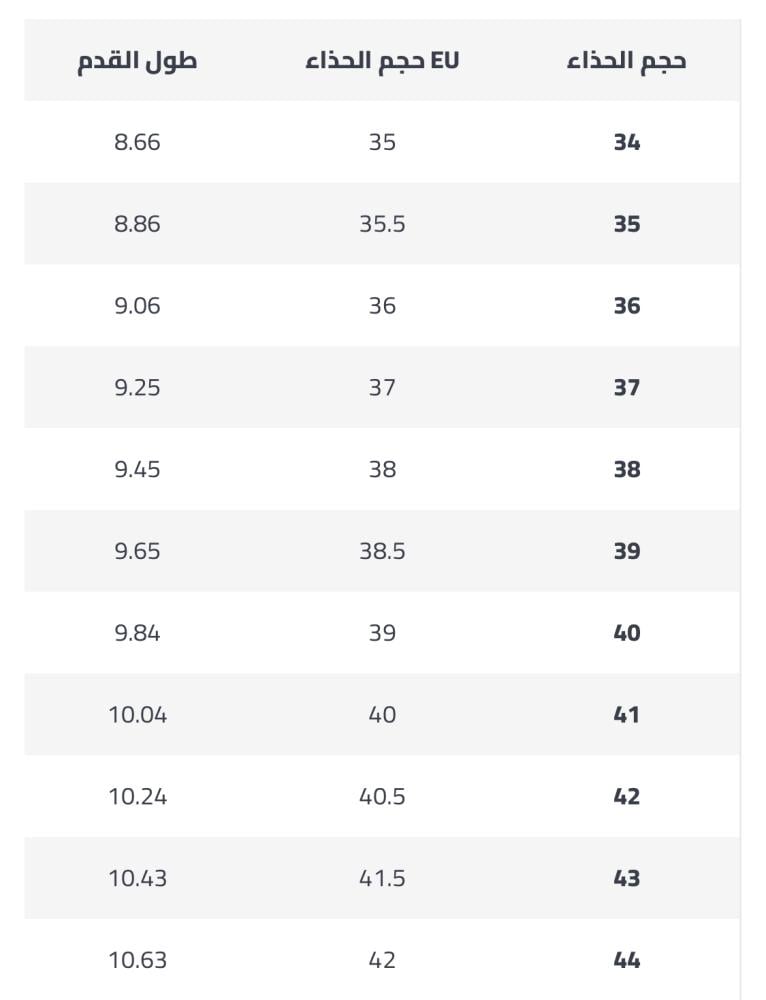Screen dimensions: 766x1000
Task: Select bold shoe size 38 cell
Action: 626,469
